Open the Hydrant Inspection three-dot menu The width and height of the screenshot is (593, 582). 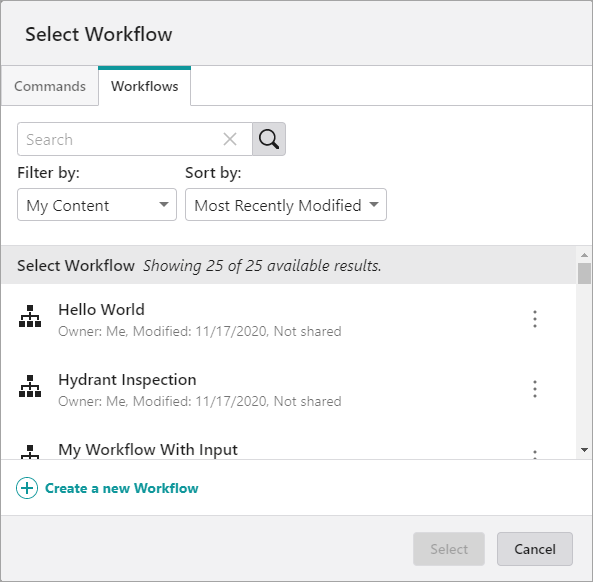pos(535,389)
